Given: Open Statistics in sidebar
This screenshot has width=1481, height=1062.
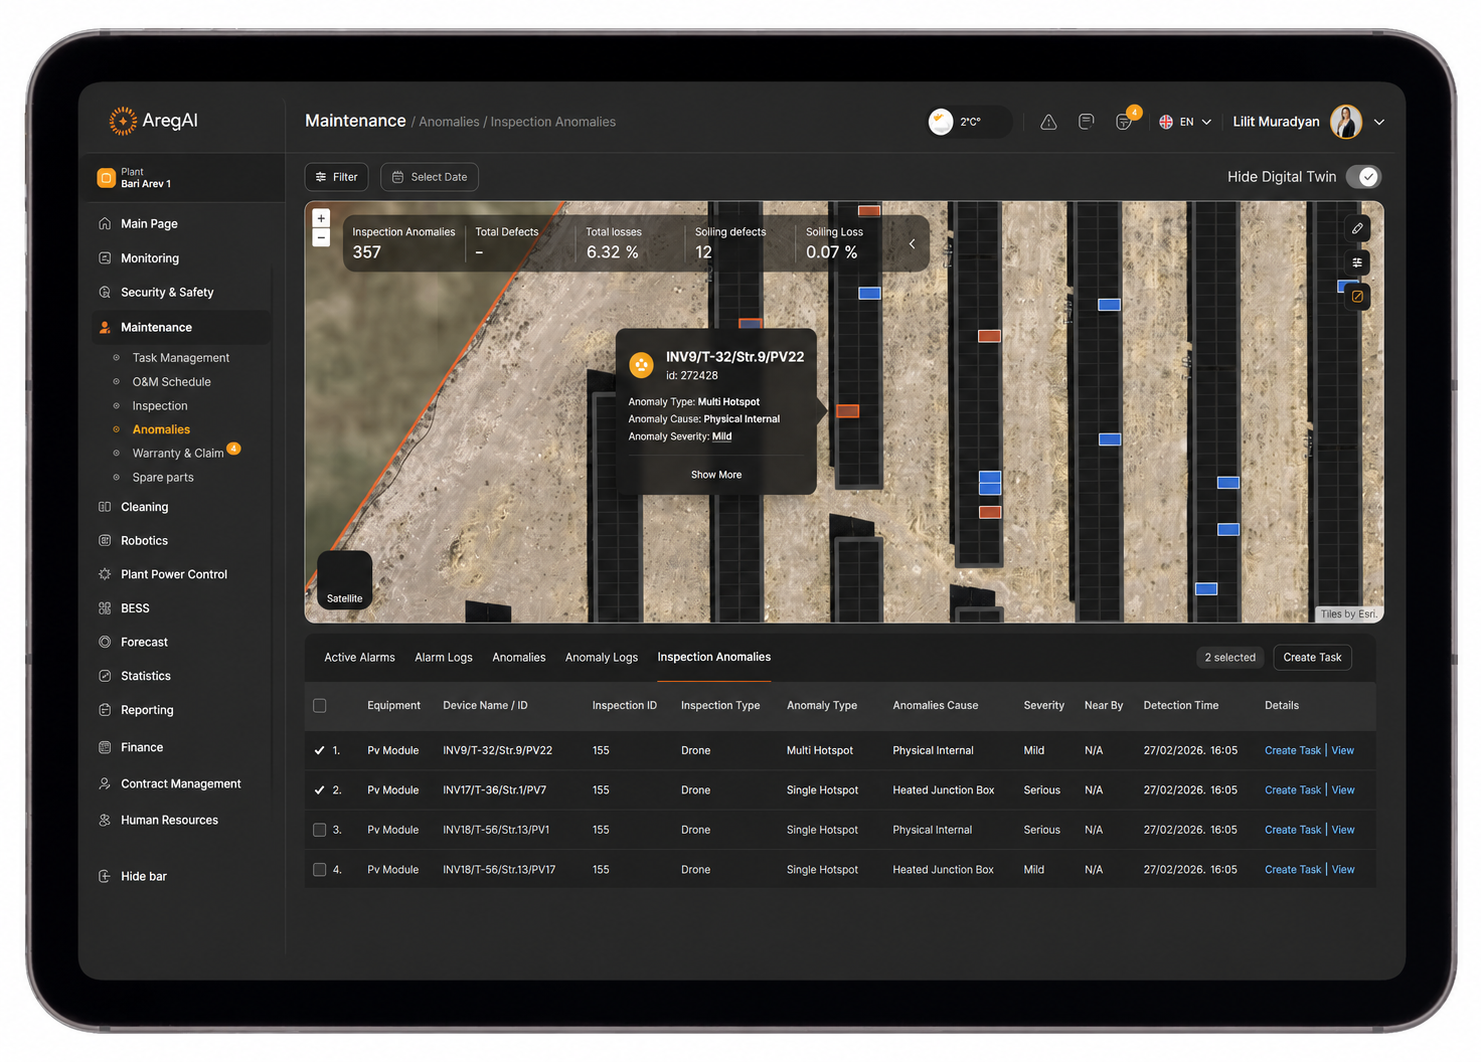Looking at the screenshot, I should 146,677.
